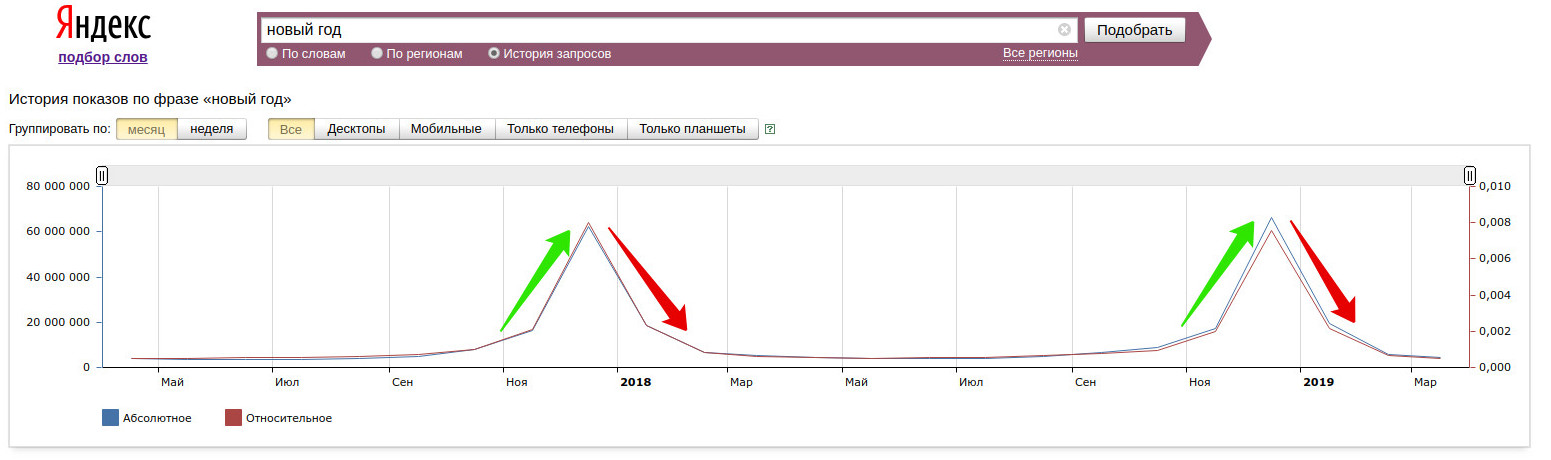Open the 'подбор слов' link
The width and height of the screenshot is (1551, 460).
click(x=103, y=57)
